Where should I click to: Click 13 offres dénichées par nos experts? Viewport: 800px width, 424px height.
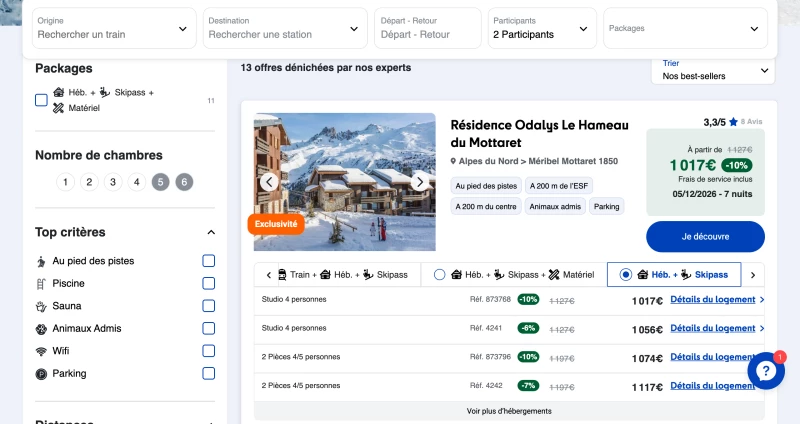point(326,67)
